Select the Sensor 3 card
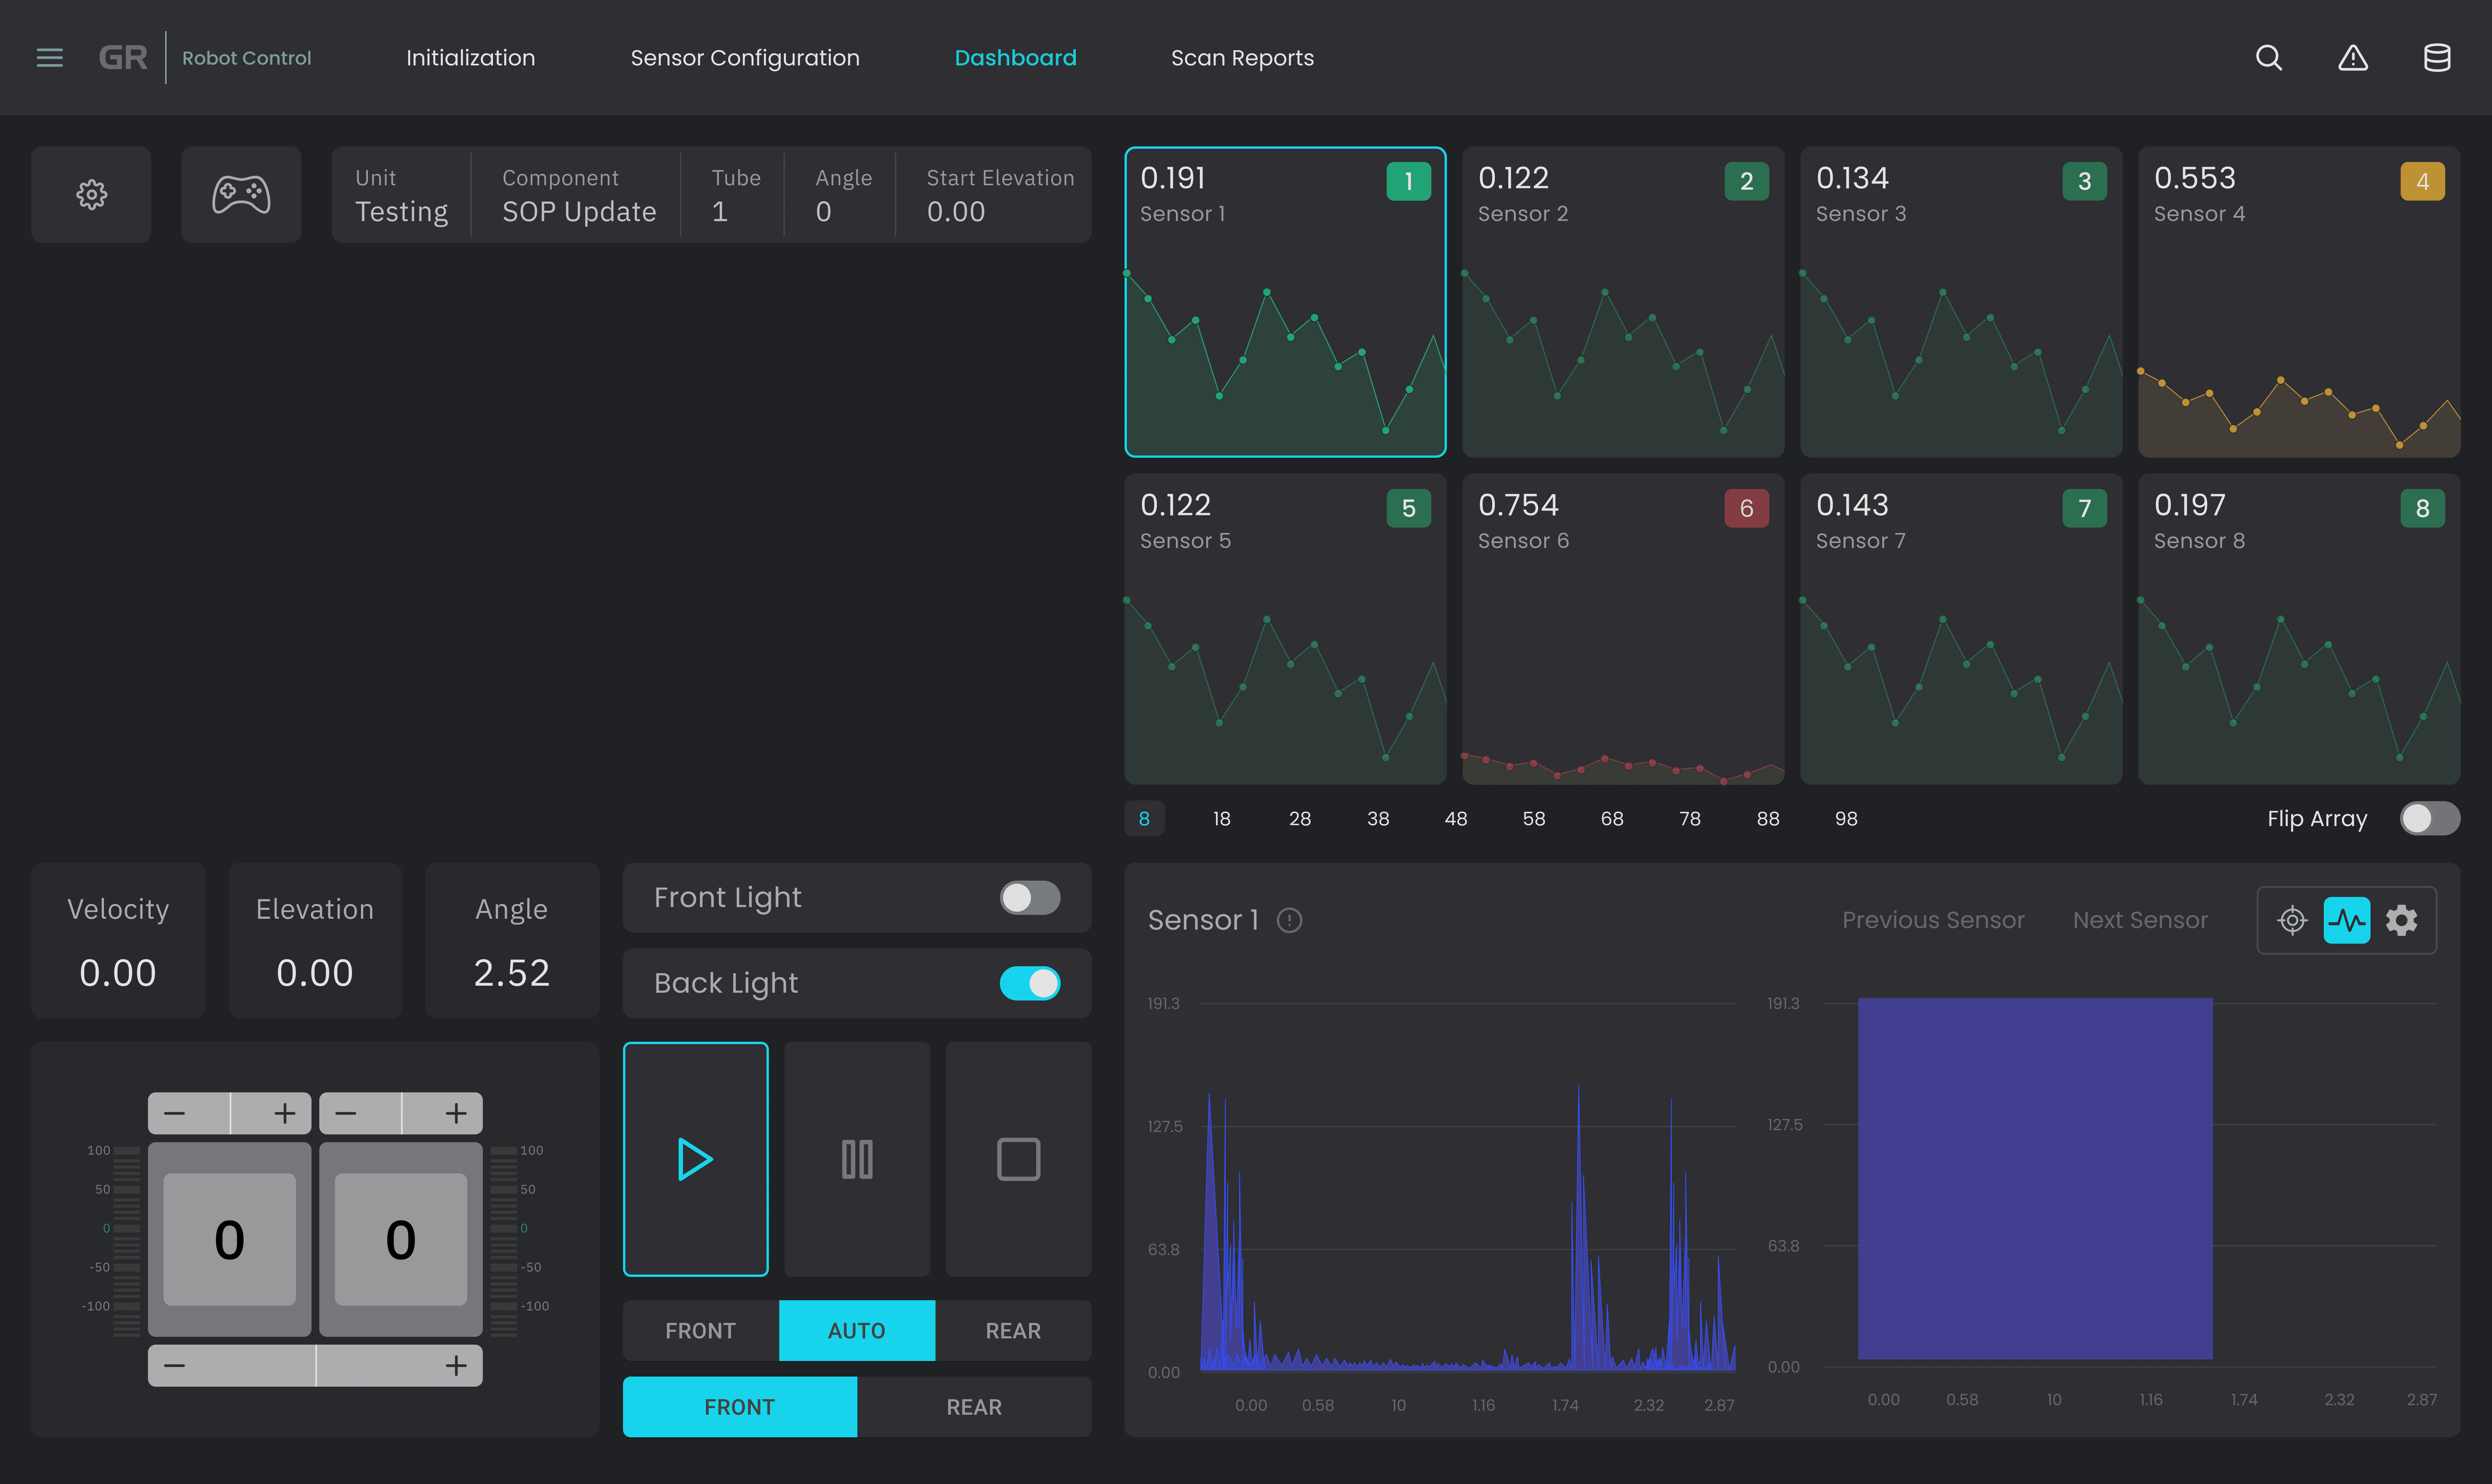The height and width of the screenshot is (1484, 2492). (1961, 302)
